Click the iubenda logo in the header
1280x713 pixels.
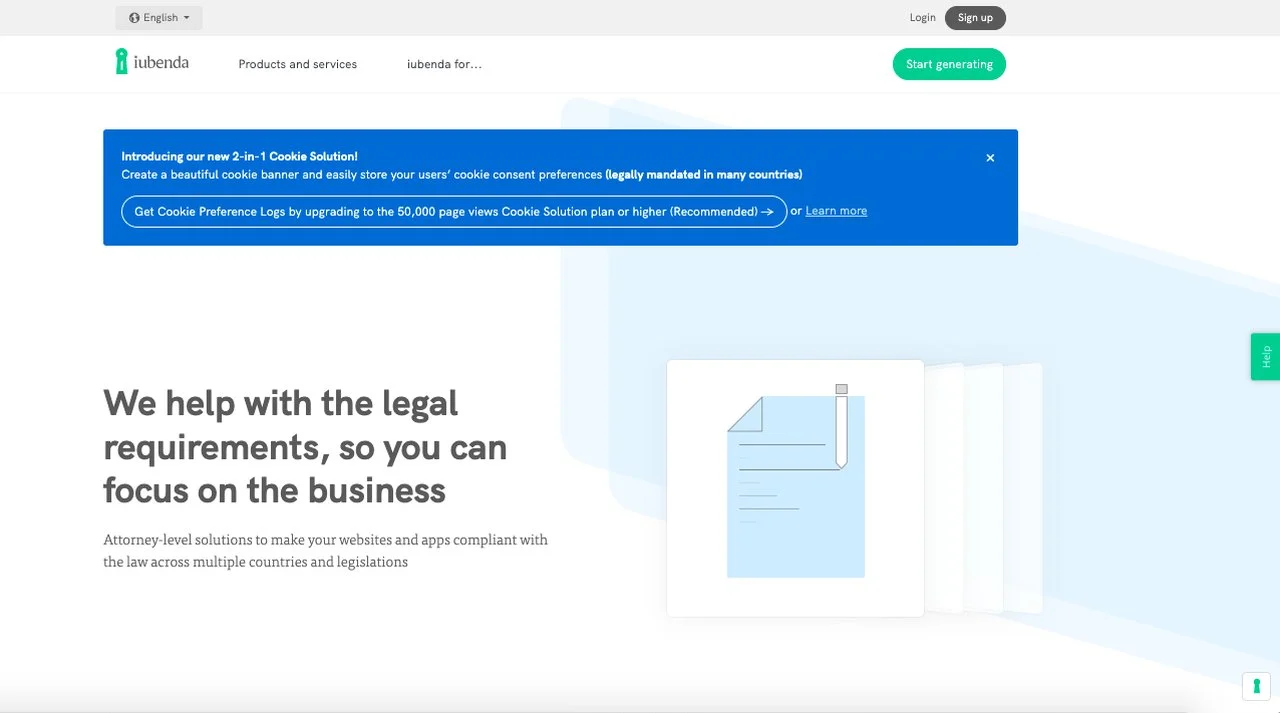click(152, 63)
